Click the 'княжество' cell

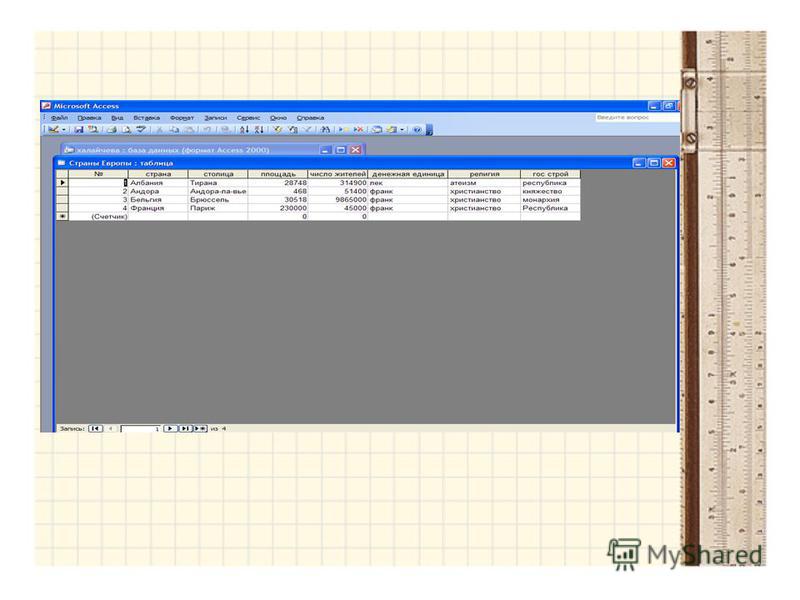[550, 191]
